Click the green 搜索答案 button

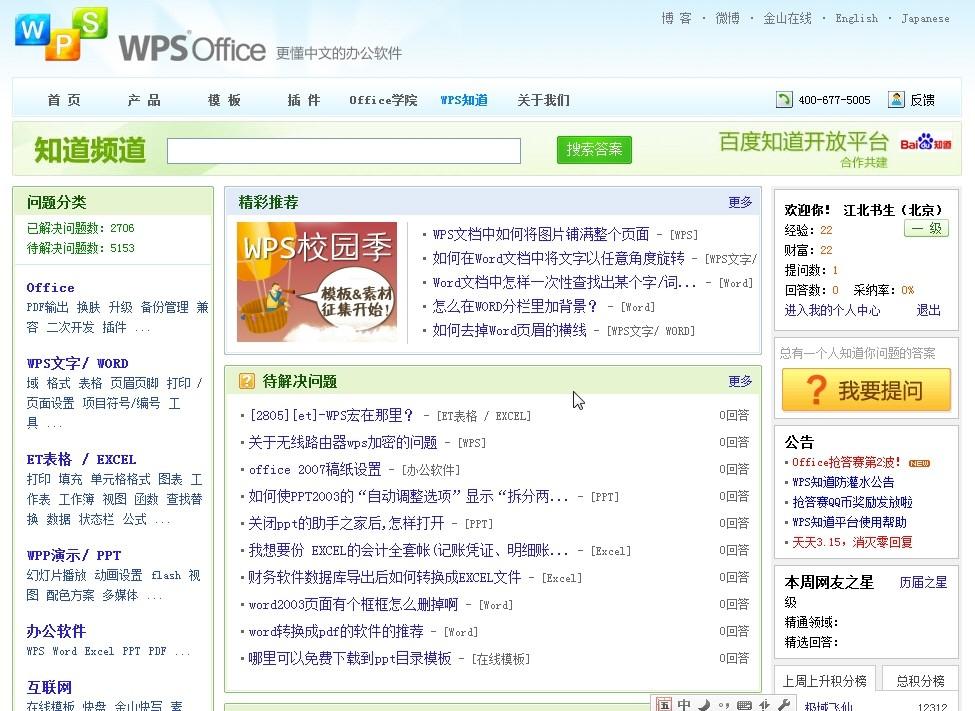[594, 150]
